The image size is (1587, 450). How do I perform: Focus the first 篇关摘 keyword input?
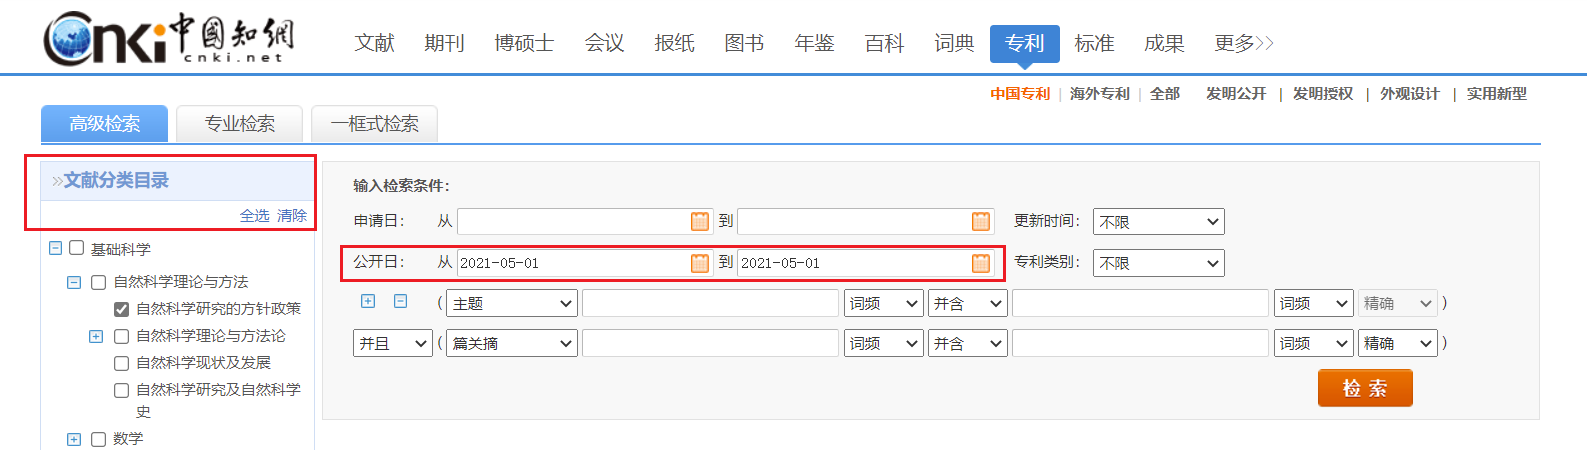(x=710, y=343)
